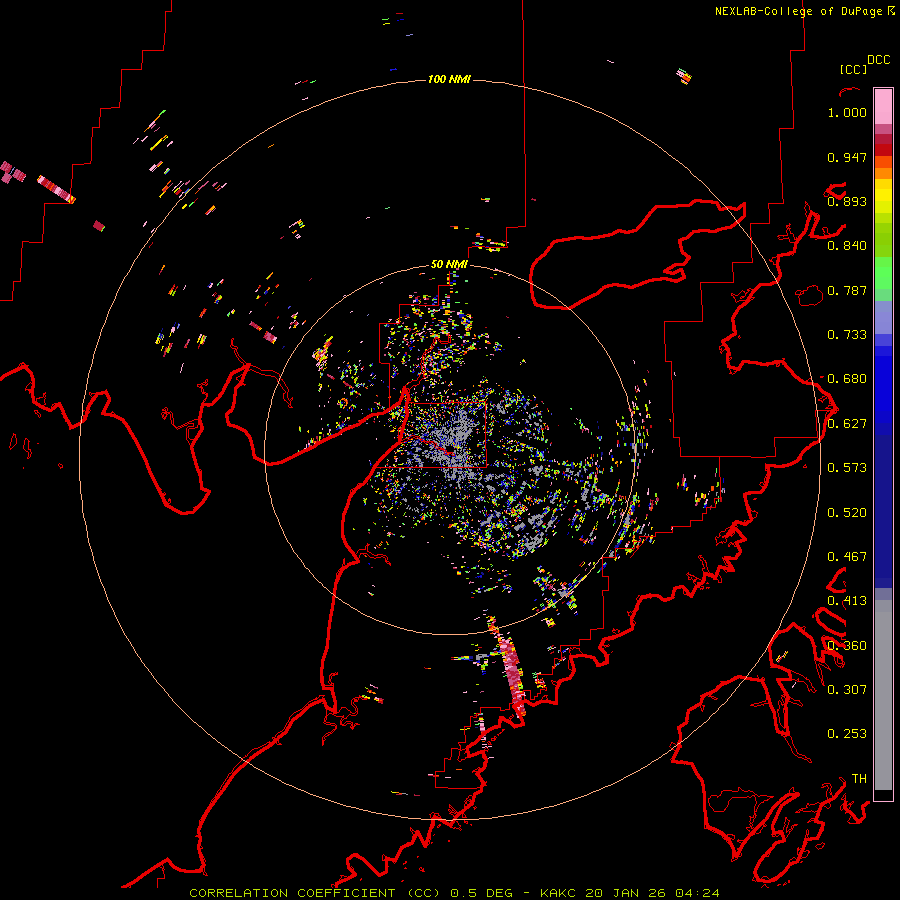The image size is (900, 900).
Task: Click the gray lower segment of the color bar
Action: pos(883,695)
